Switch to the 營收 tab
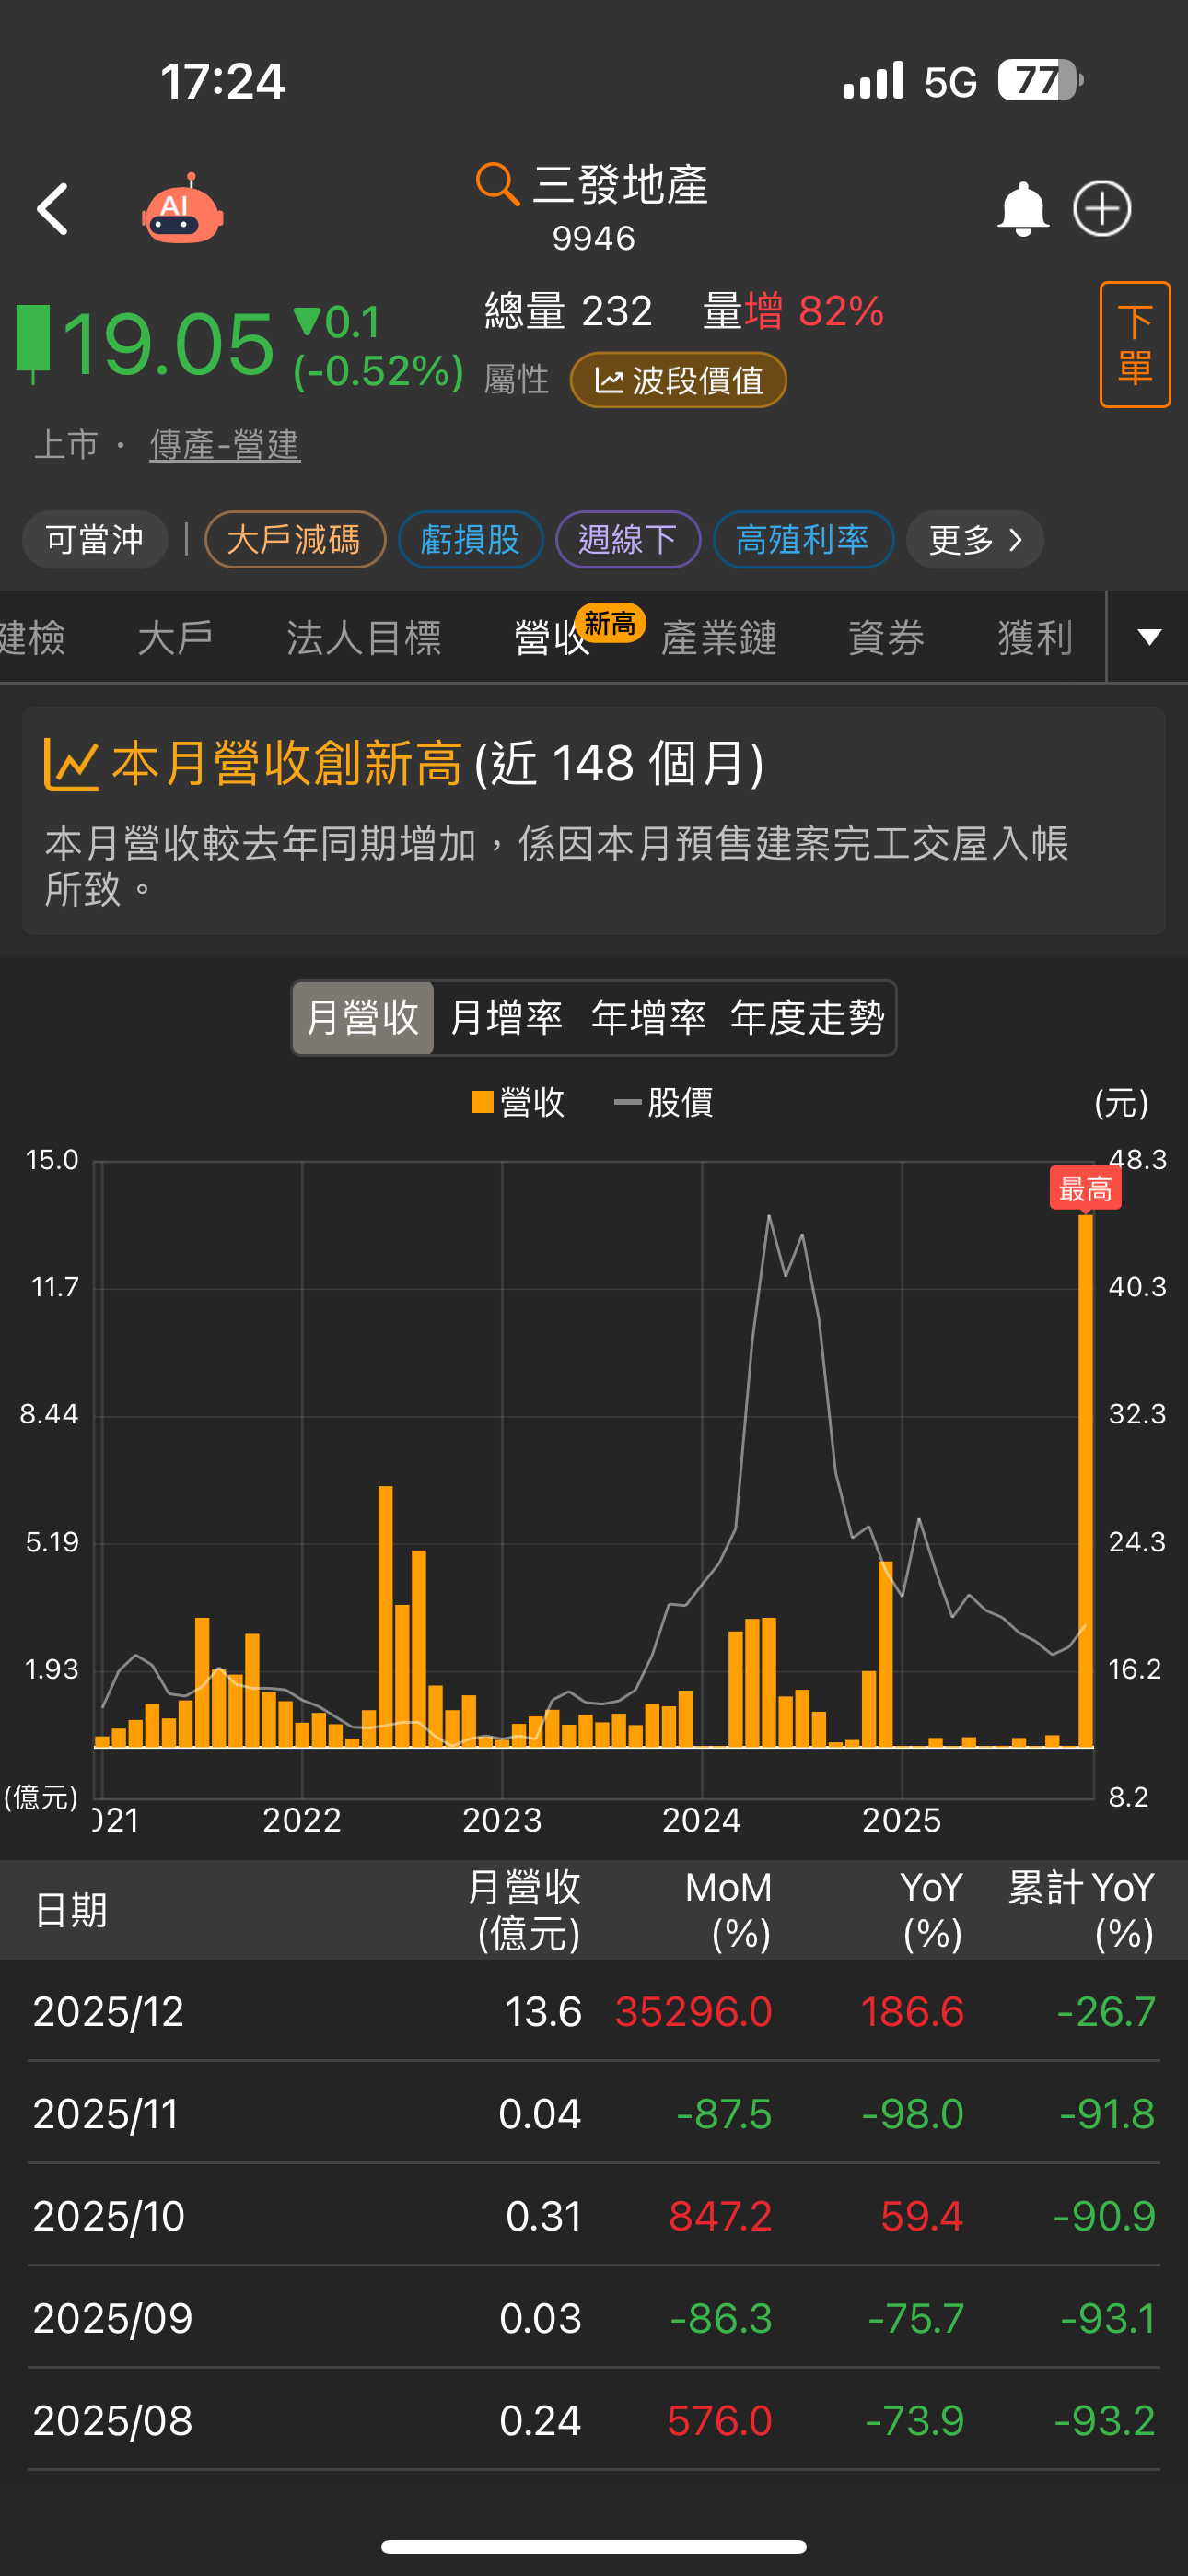The image size is (1188, 2576). (x=552, y=637)
